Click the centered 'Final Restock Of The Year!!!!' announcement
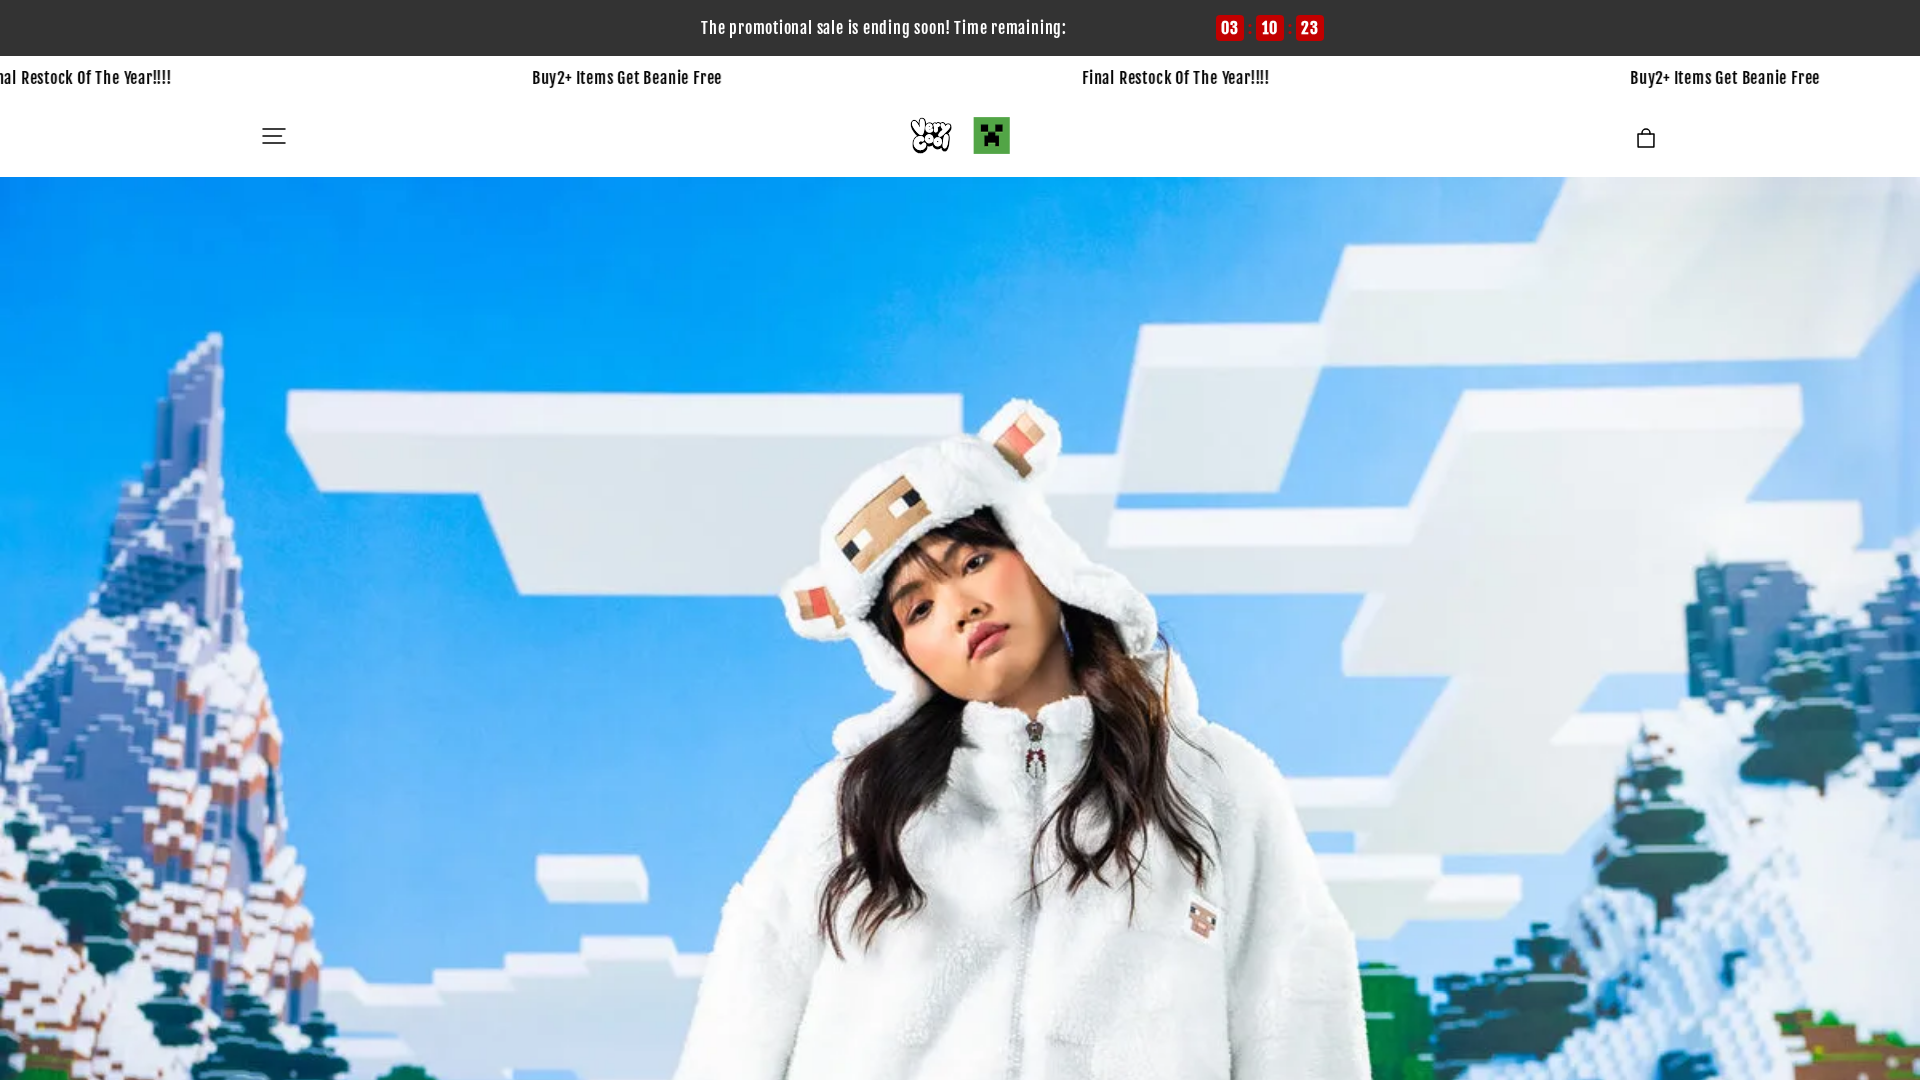Viewport: 1920px width, 1080px height. [1175, 78]
